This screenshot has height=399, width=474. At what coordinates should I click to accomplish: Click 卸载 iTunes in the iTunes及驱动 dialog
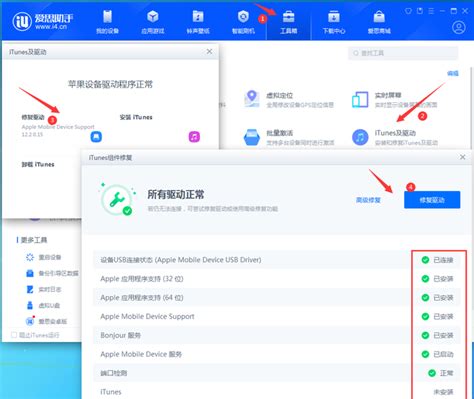click(x=38, y=164)
